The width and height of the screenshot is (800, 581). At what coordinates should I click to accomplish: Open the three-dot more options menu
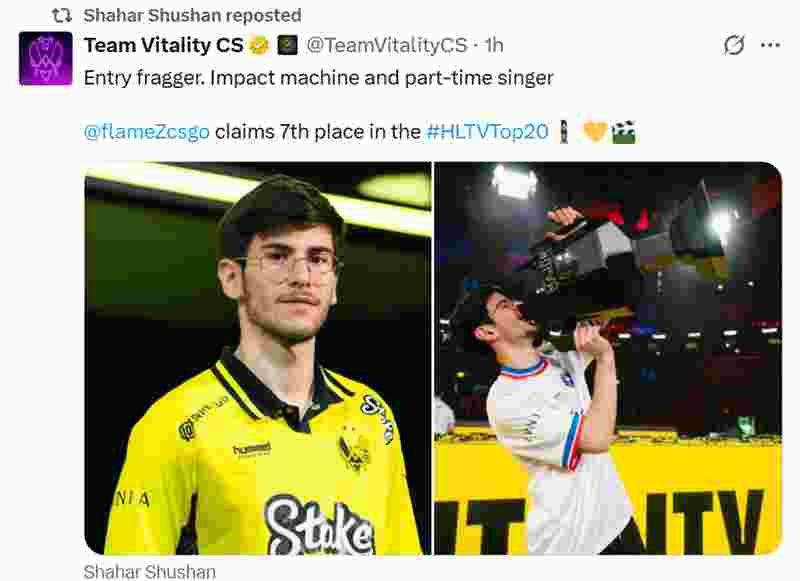(x=770, y=45)
